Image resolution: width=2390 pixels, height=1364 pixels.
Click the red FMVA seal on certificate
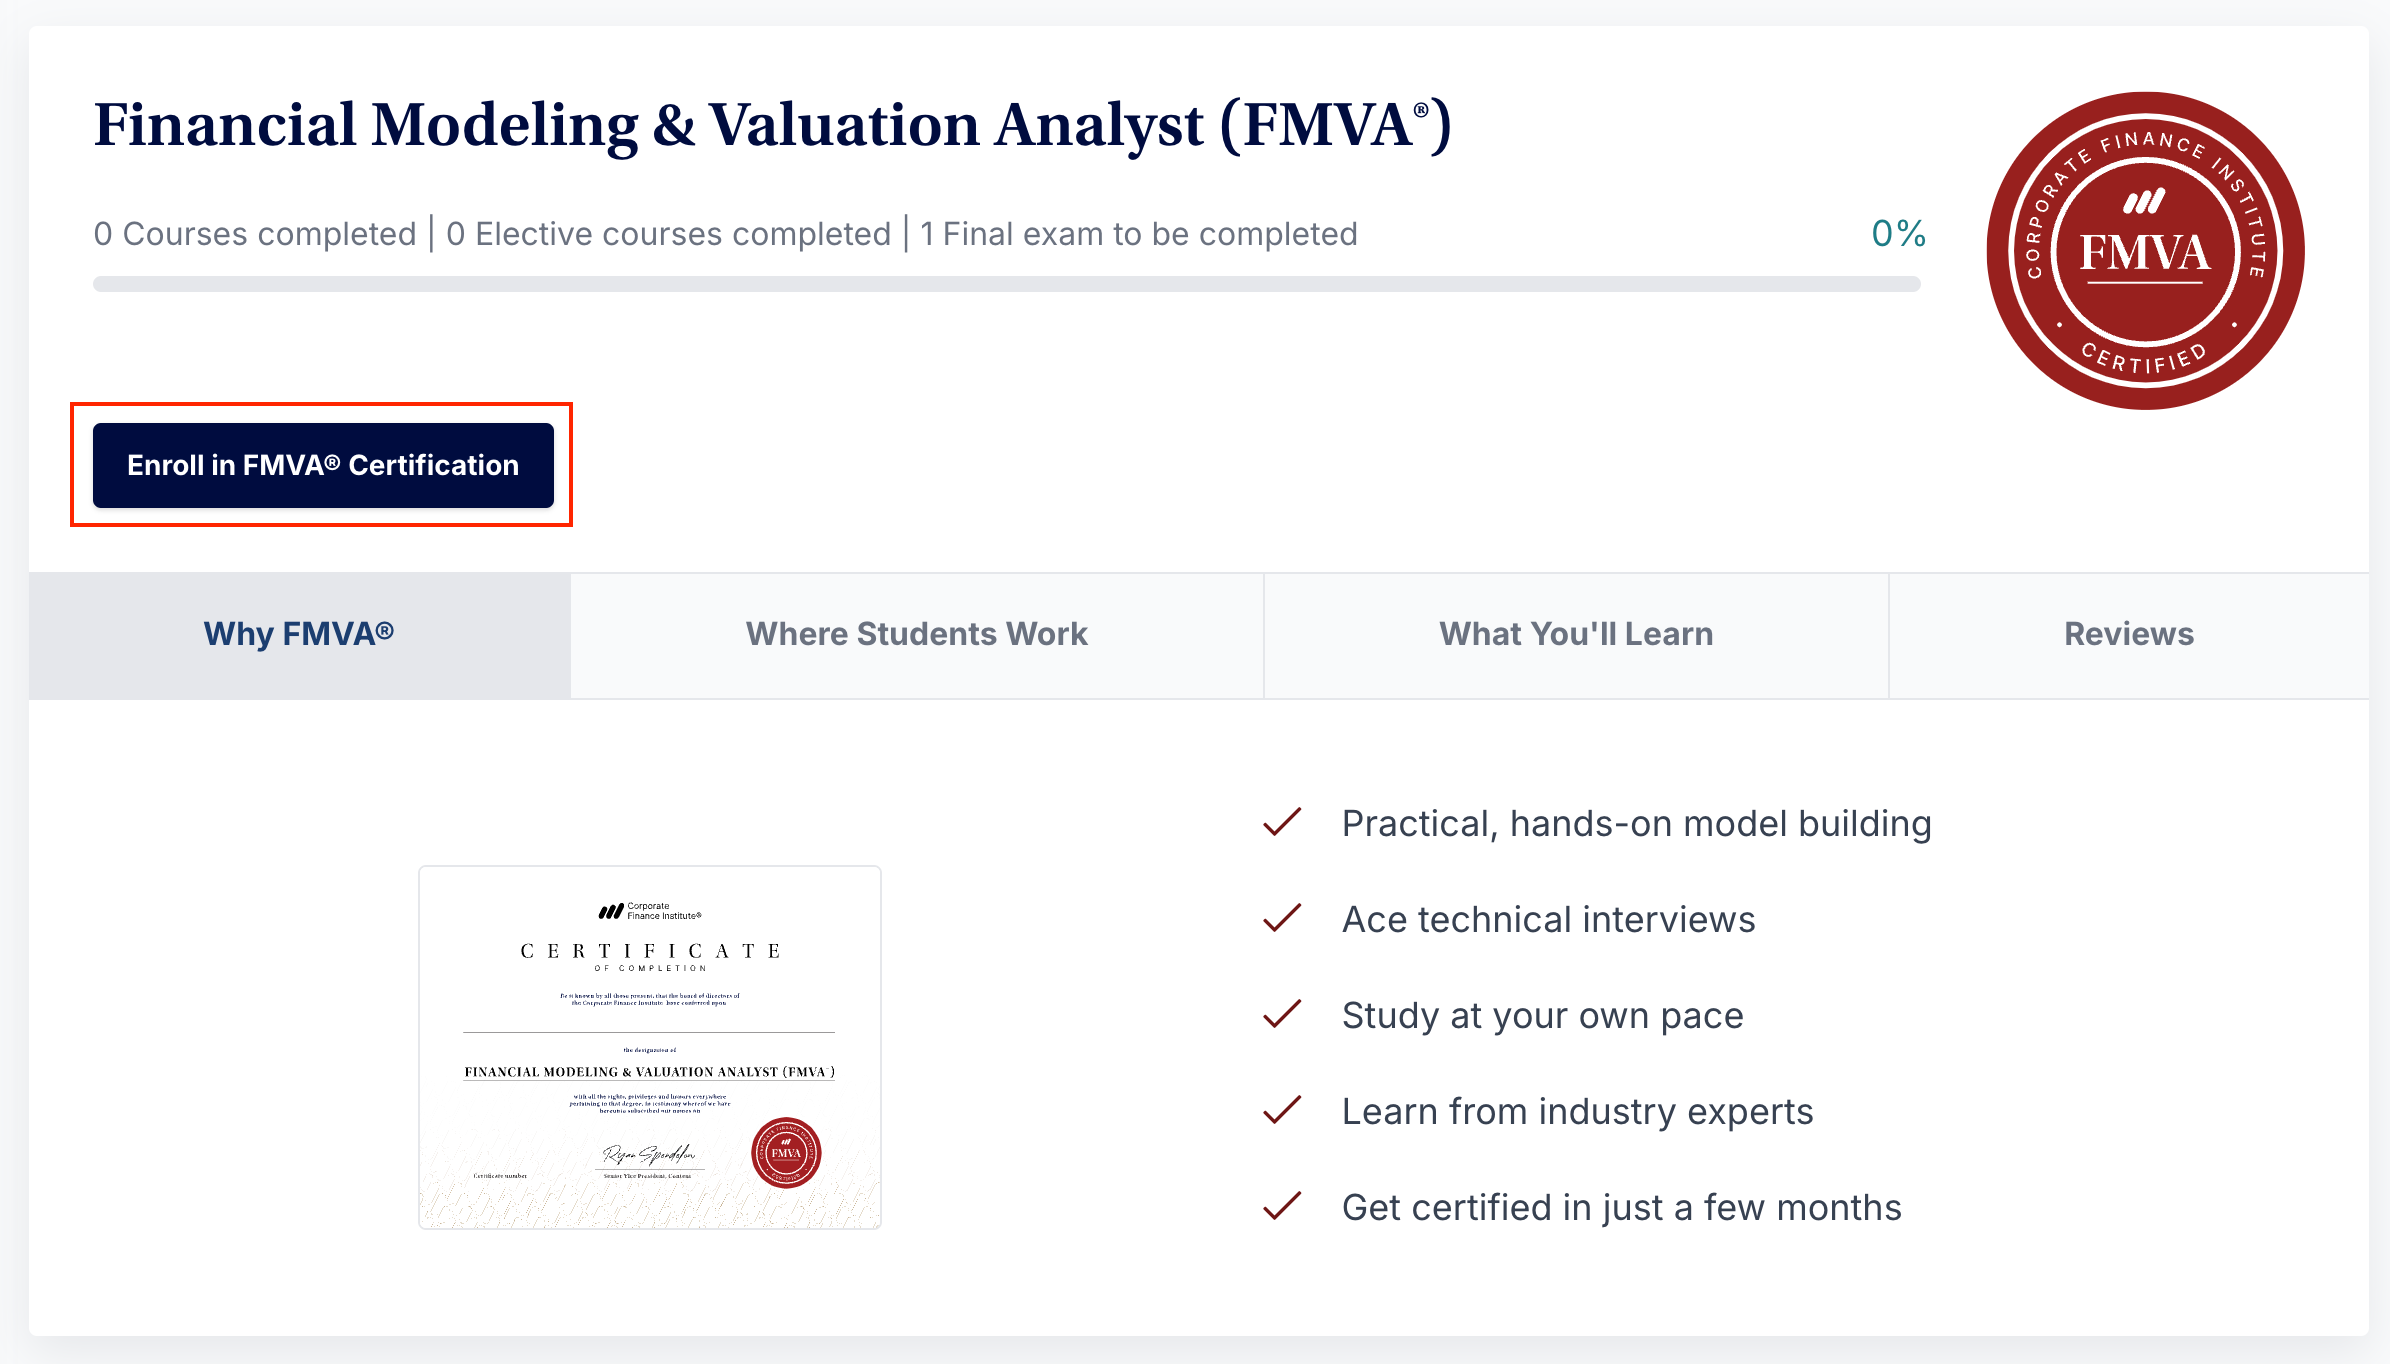(786, 1152)
